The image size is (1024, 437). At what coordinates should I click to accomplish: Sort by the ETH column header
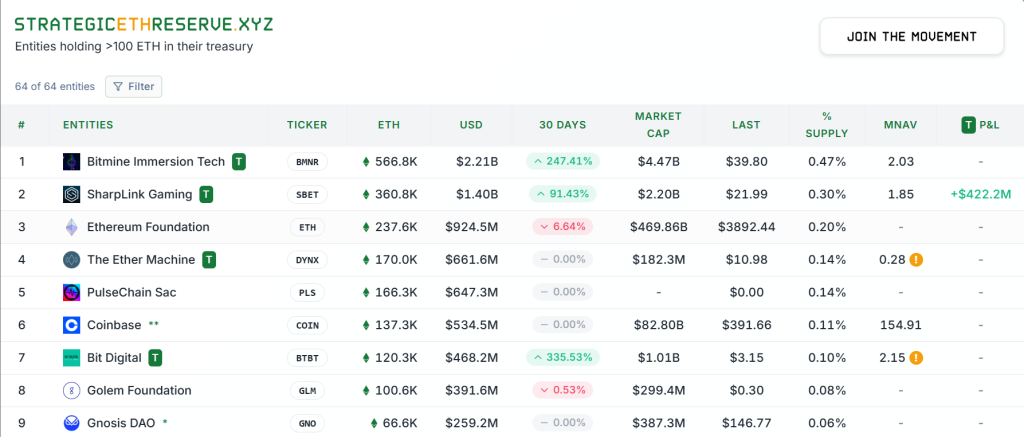tap(389, 125)
